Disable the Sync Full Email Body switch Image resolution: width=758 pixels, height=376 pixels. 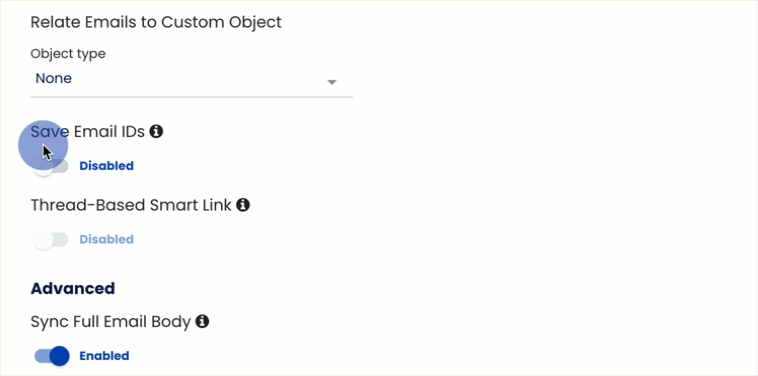[52, 356]
